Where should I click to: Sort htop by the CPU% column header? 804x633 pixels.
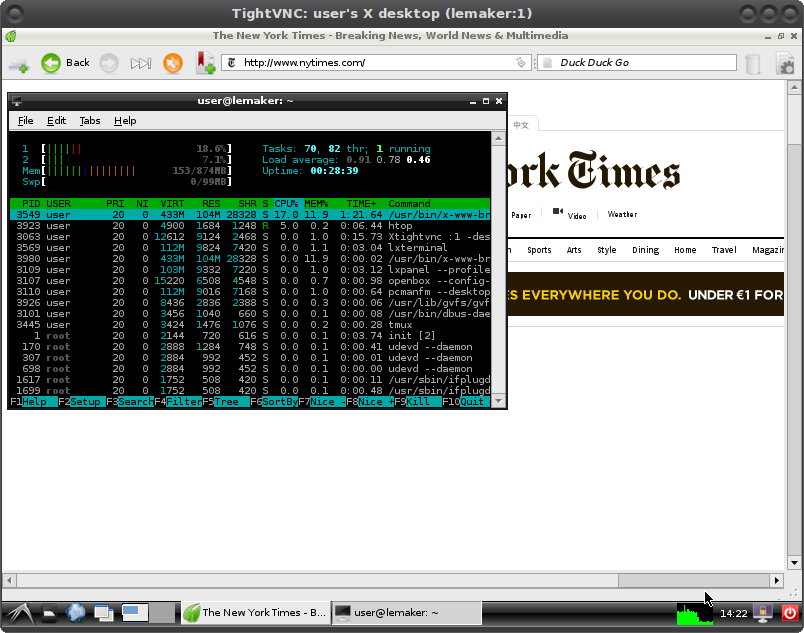tap(286, 203)
